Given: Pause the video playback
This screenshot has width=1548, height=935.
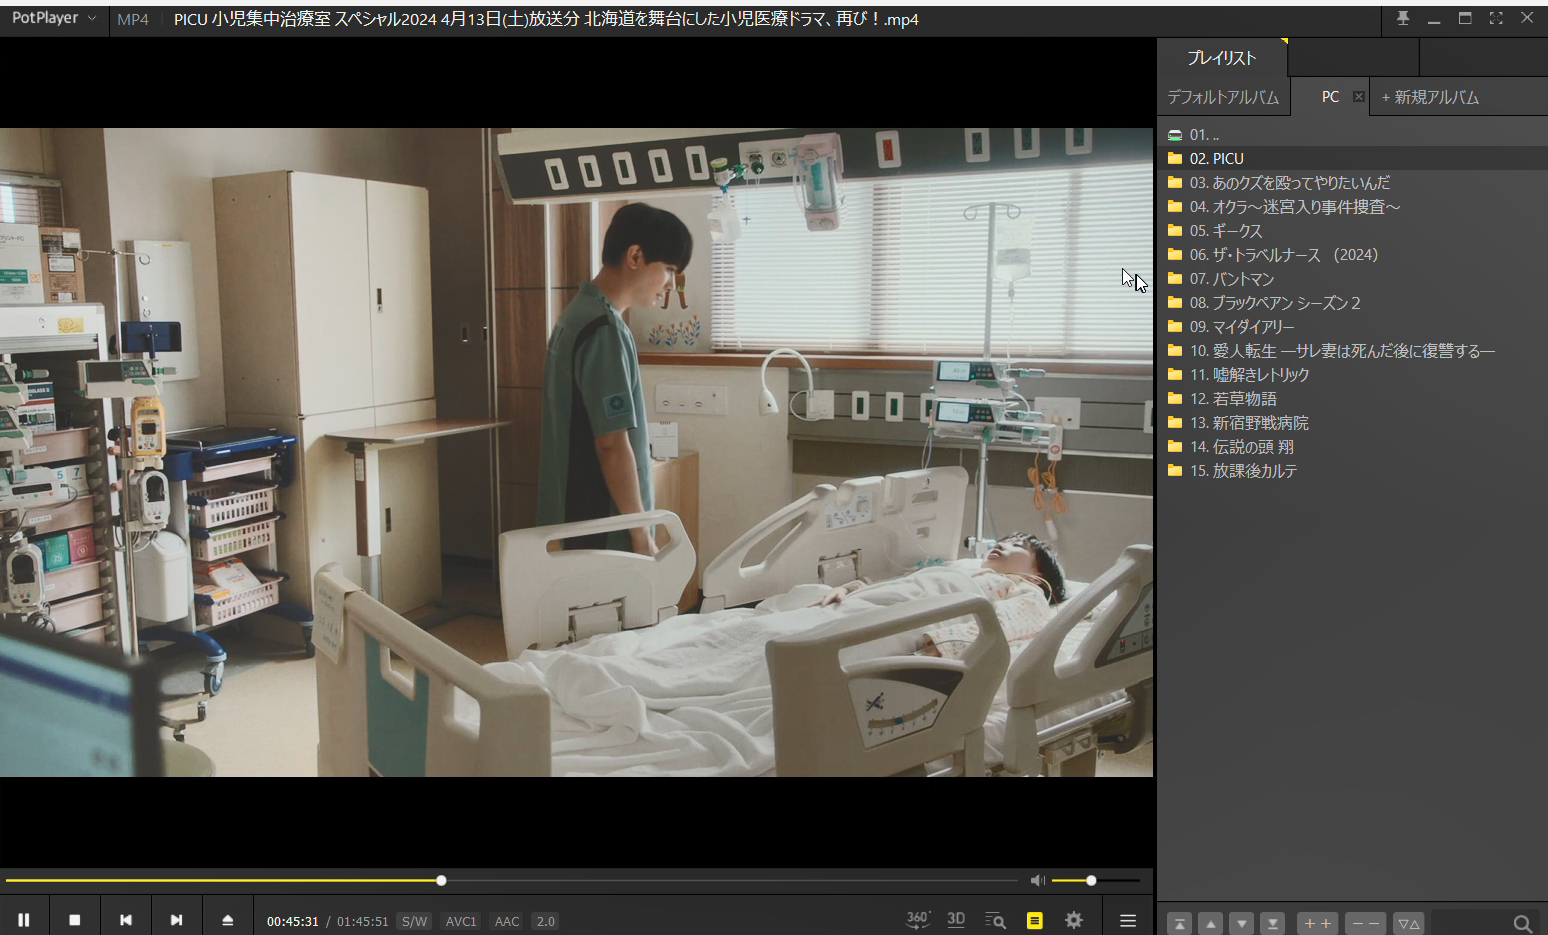Looking at the screenshot, I should tap(23, 920).
